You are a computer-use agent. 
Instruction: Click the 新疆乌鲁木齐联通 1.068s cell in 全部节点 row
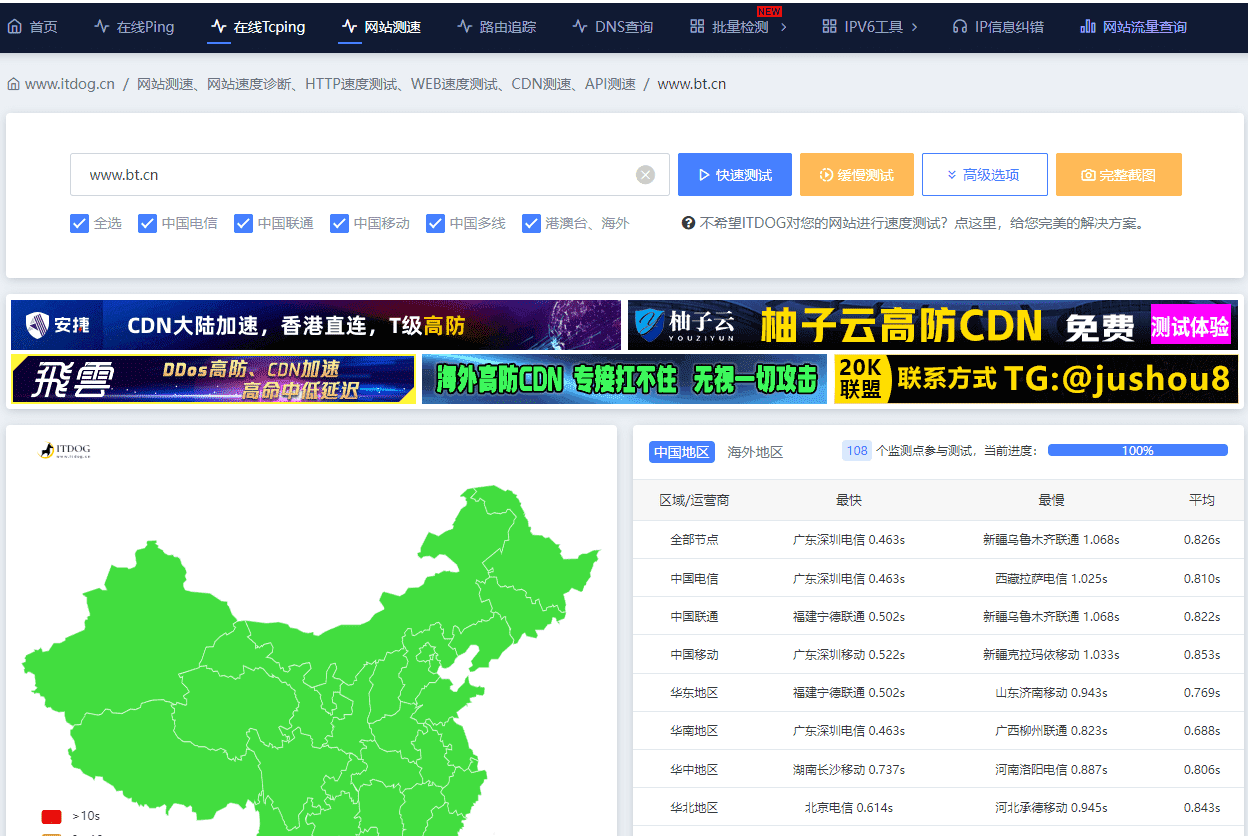coord(1051,540)
